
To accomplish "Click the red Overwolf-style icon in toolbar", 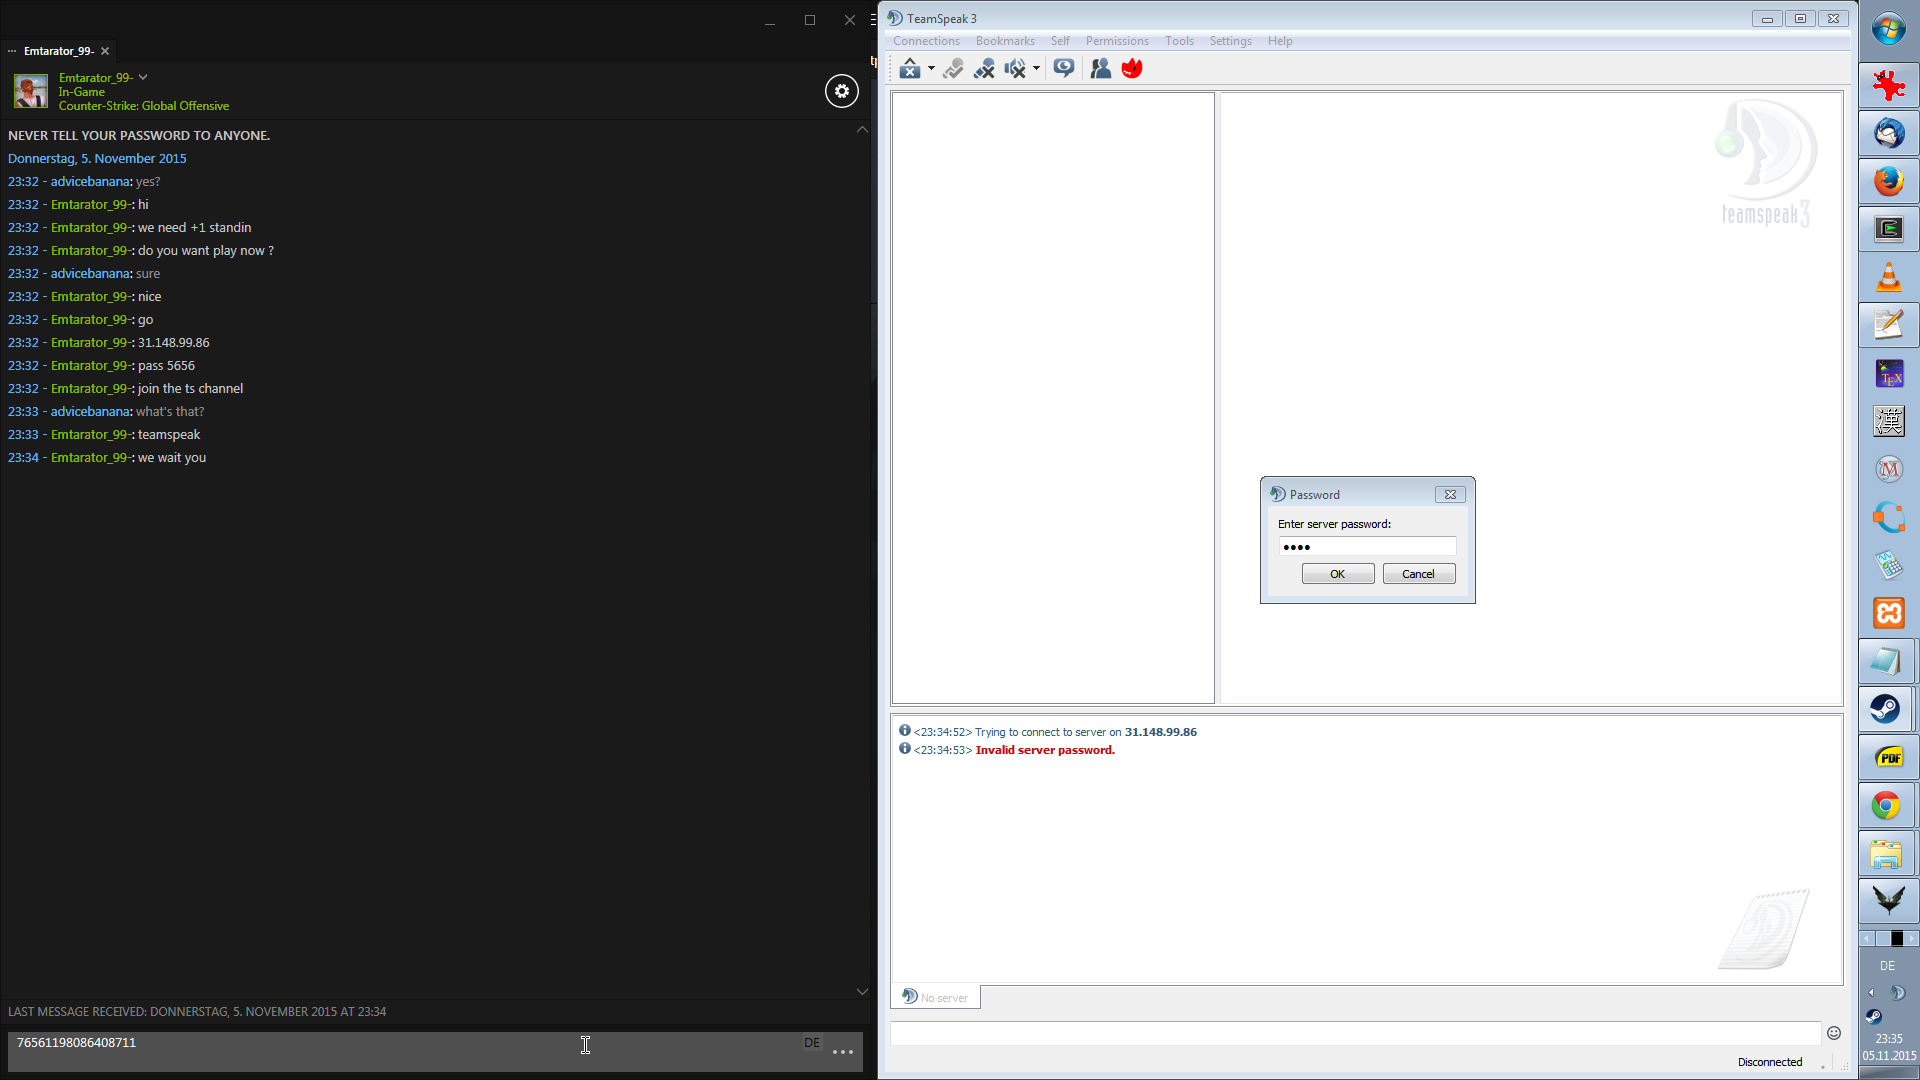I will pyautogui.click(x=1132, y=68).
